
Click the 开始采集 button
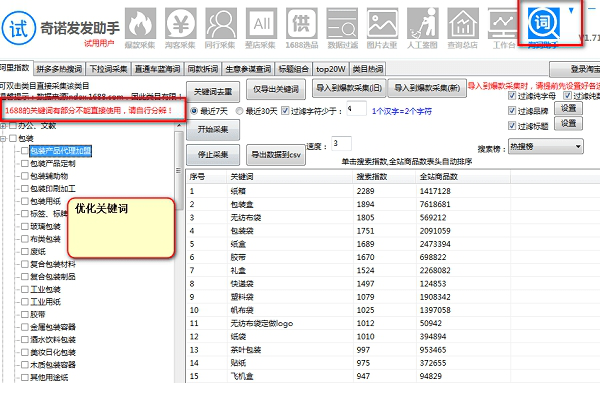(213, 129)
